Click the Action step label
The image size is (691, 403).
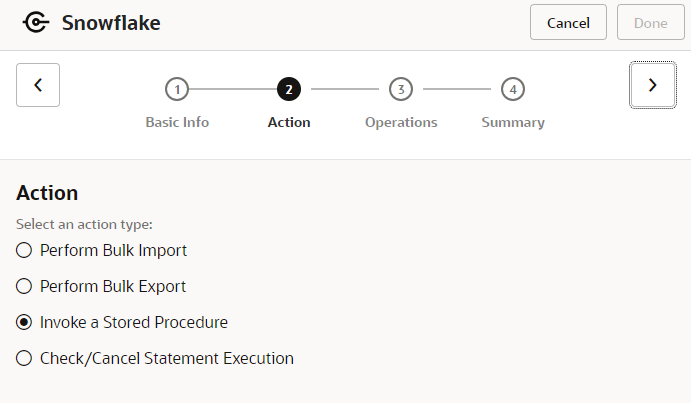(289, 122)
